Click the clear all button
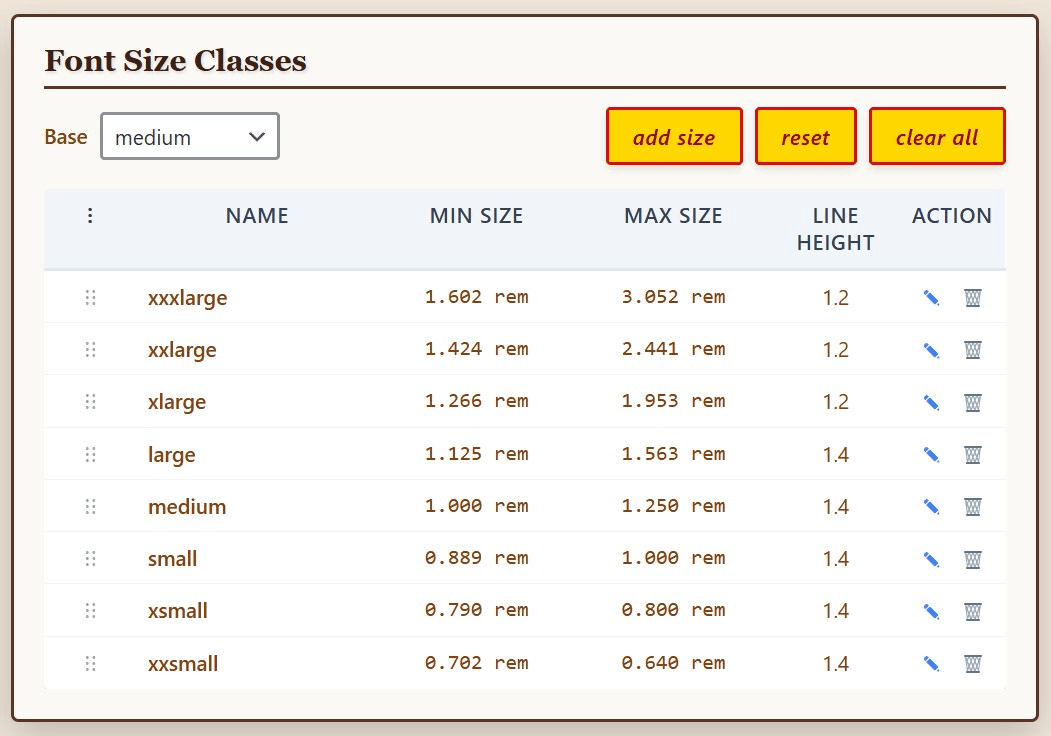Image resolution: width=1051 pixels, height=736 pixels. click(x=937, y=136)
